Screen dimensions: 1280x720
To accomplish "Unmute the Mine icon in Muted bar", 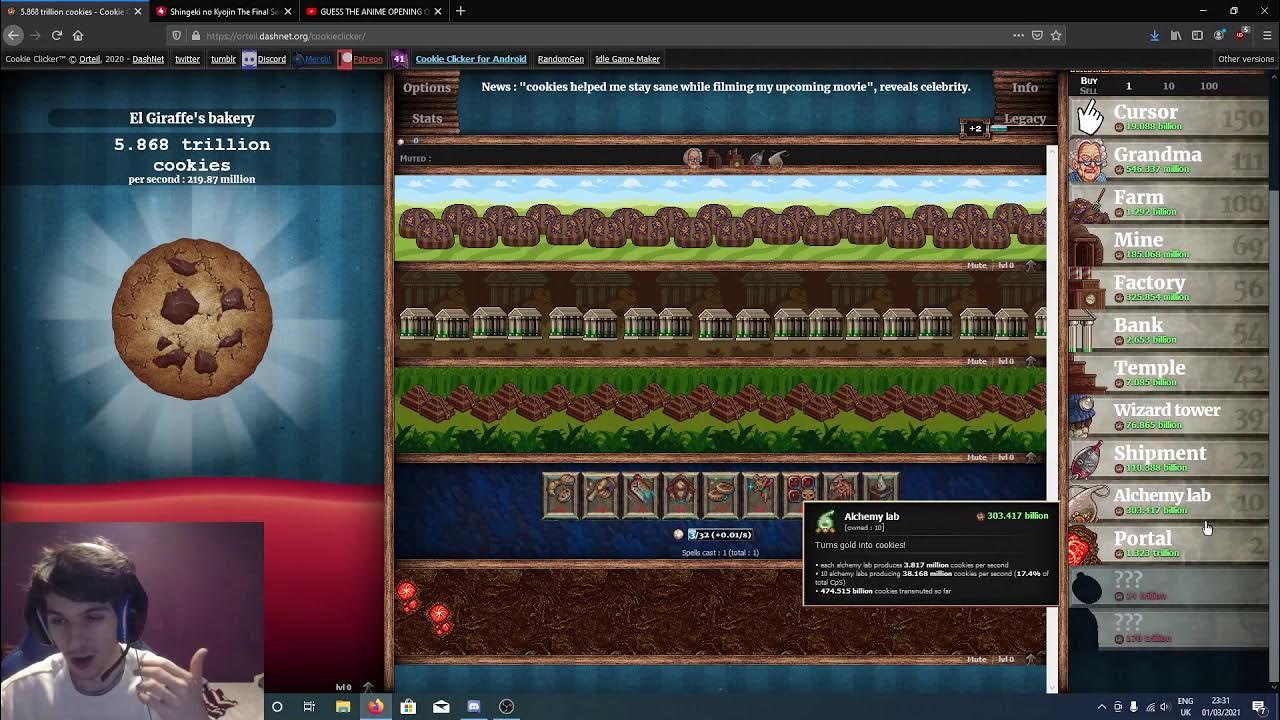I will point(713,158).
